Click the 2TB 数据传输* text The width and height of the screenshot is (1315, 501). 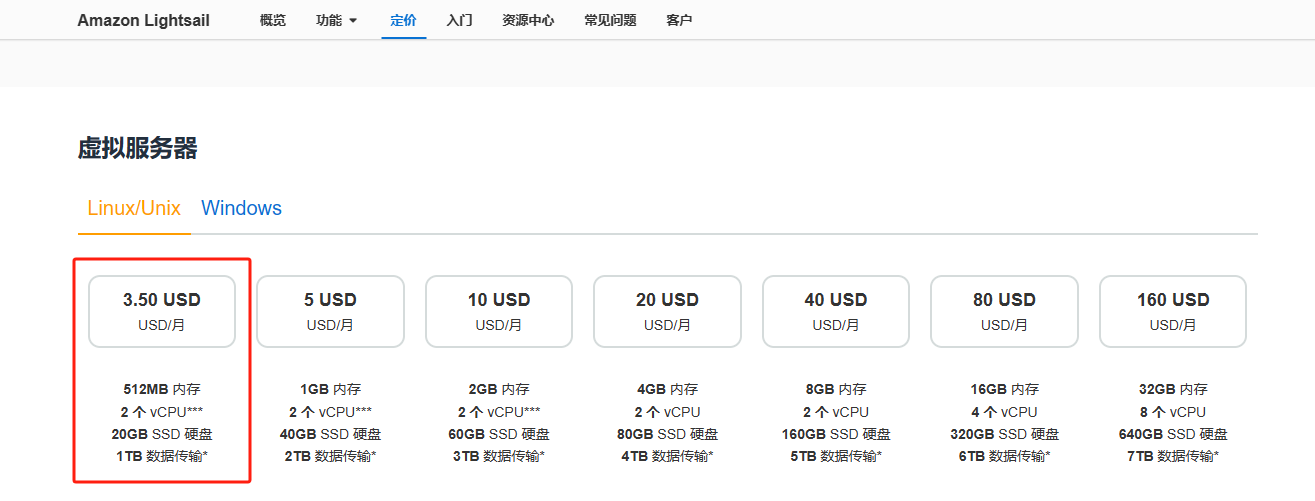[x=330, y=456]
